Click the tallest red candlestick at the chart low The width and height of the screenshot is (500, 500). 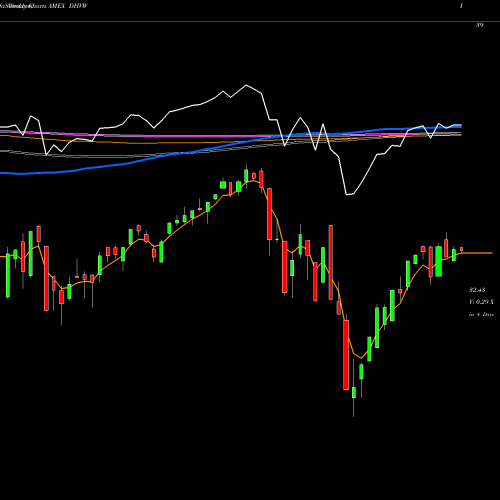tap(346, 355)
